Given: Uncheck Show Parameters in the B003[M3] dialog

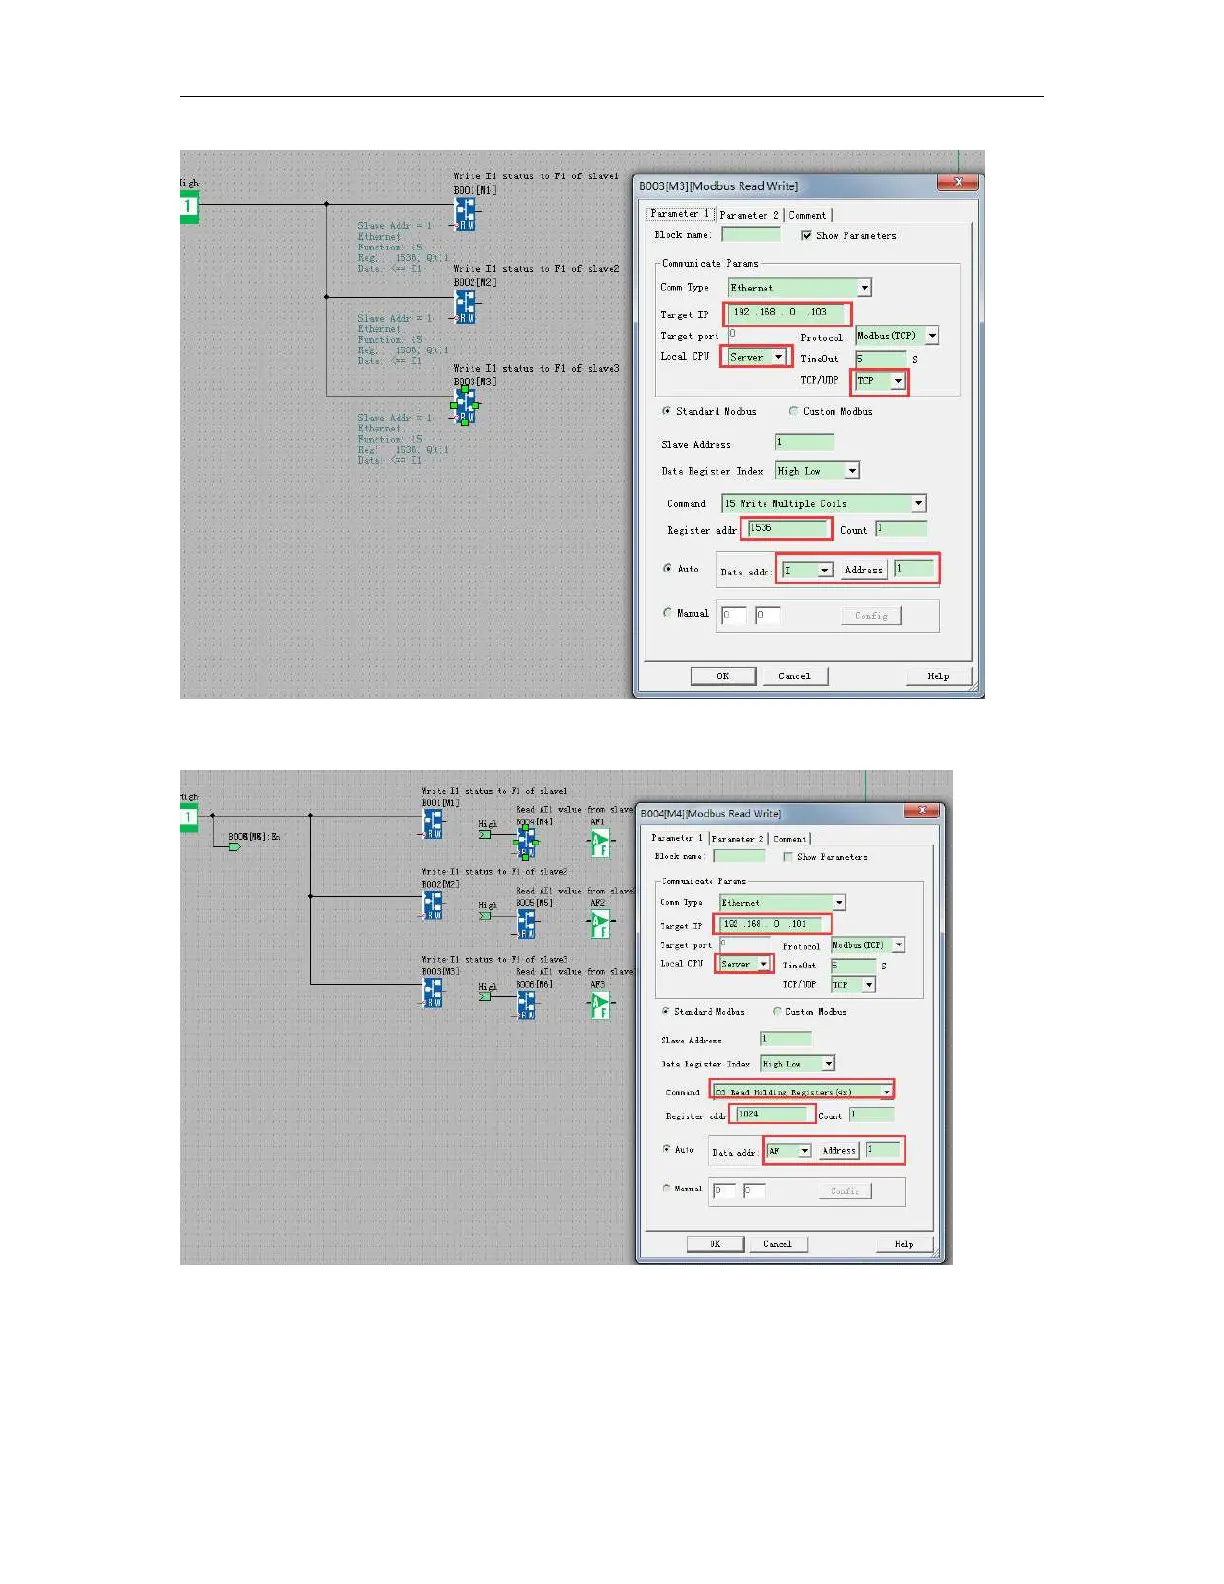Looking at the screenshot, I should (806, 236).
